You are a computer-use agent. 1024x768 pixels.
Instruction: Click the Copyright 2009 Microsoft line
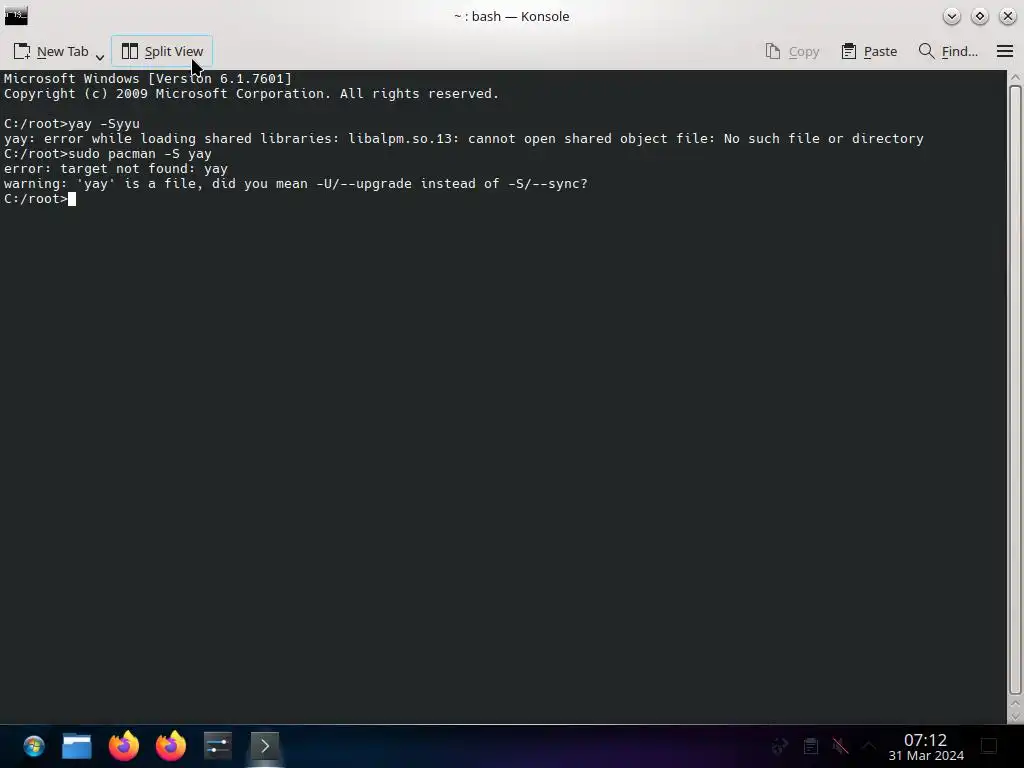[251, 93]
